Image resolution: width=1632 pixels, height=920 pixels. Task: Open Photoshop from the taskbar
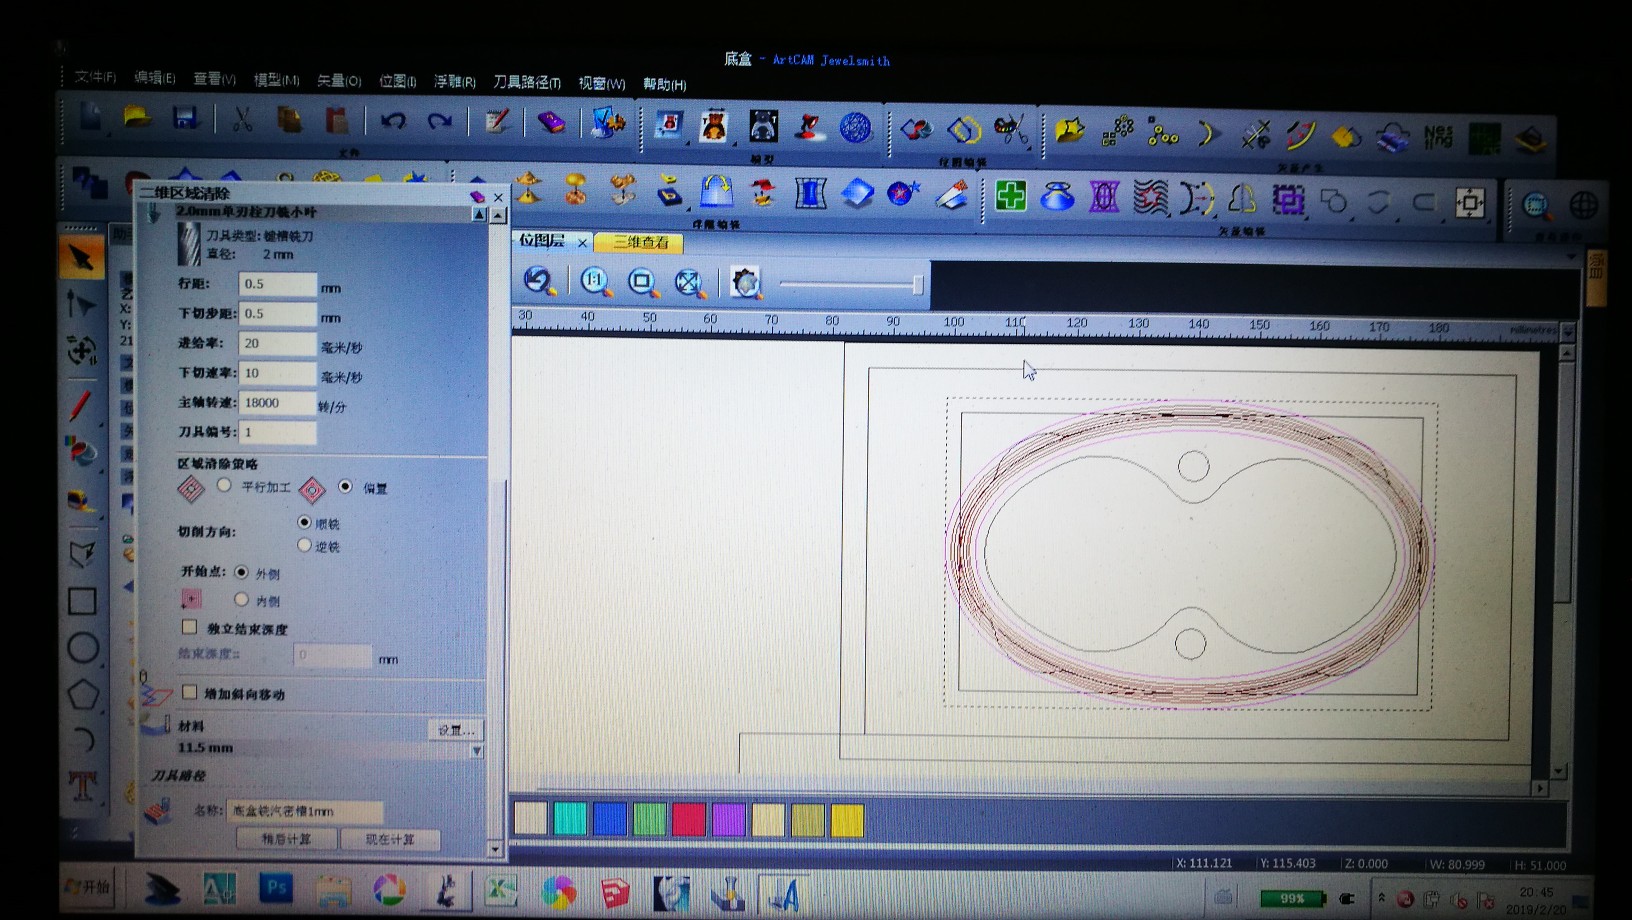[x=275, y=888]
